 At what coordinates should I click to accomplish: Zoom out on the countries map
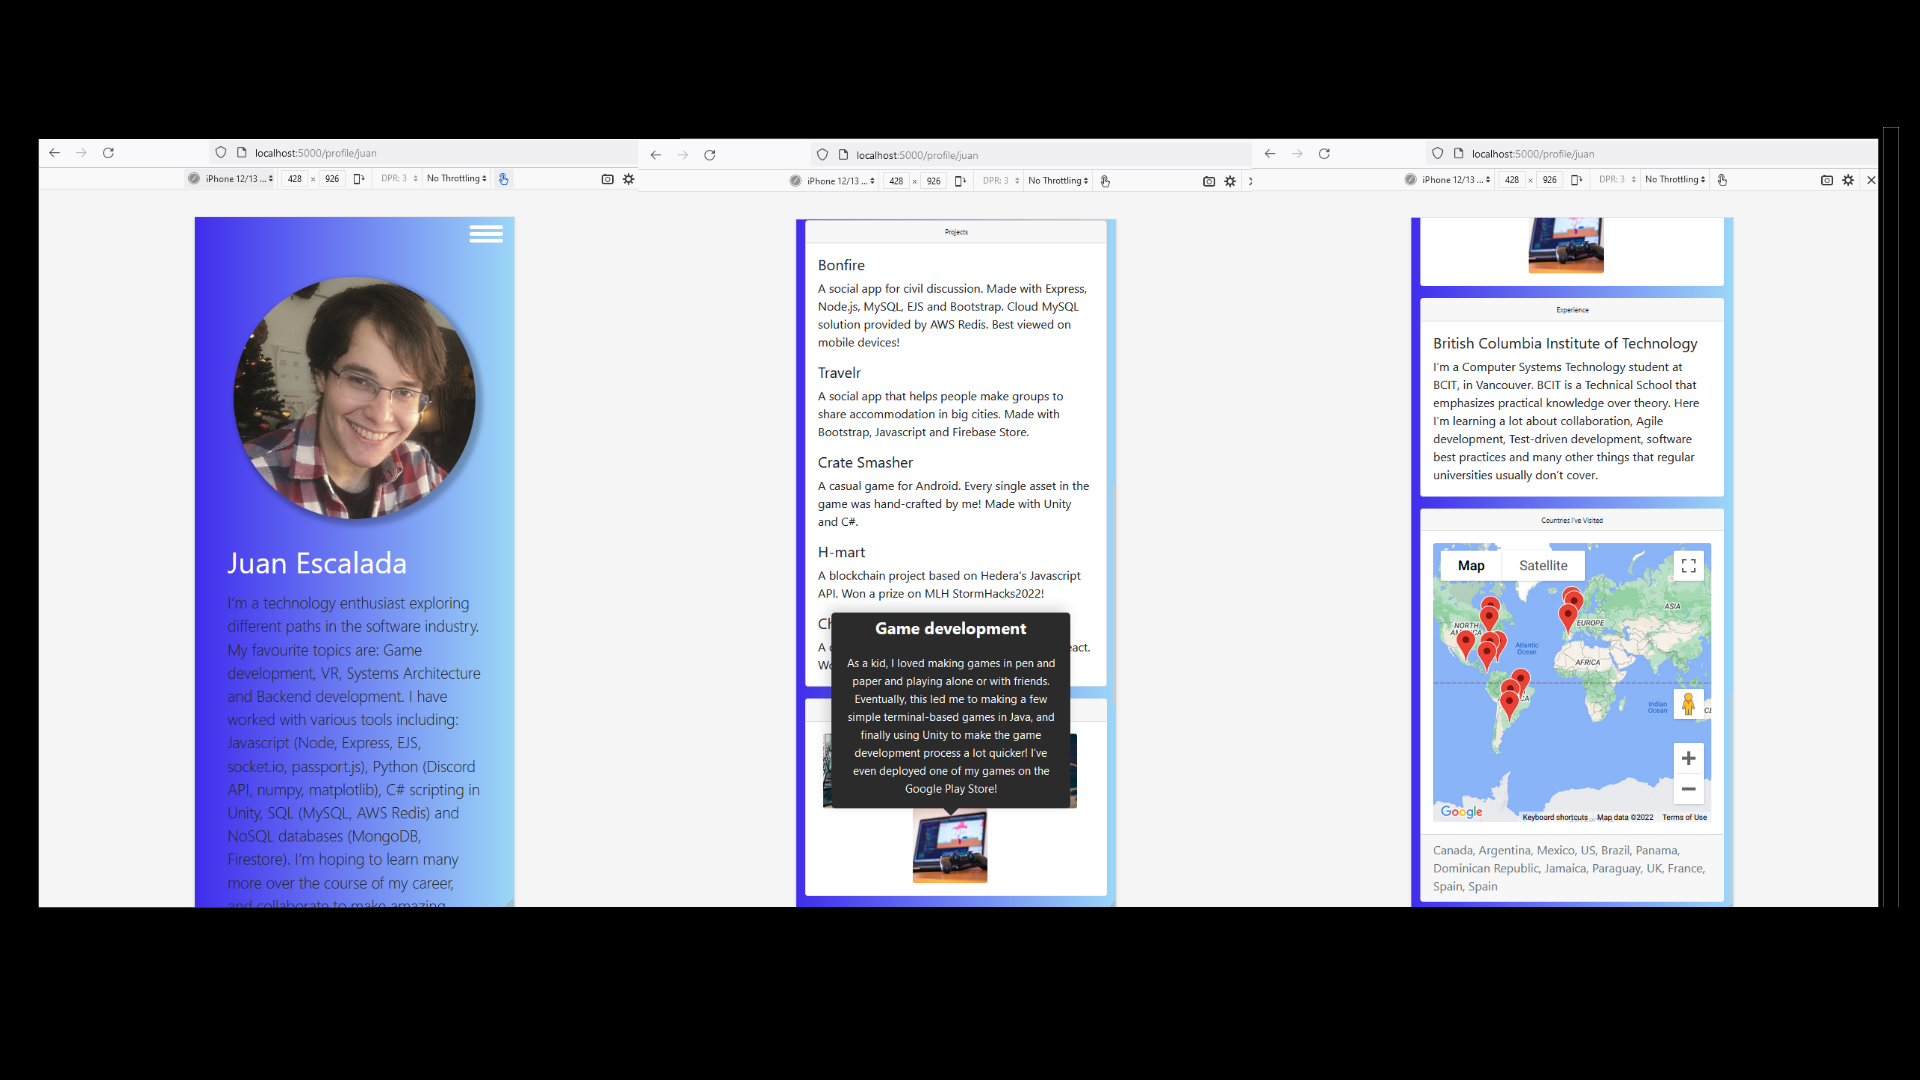coord(1688,789)
